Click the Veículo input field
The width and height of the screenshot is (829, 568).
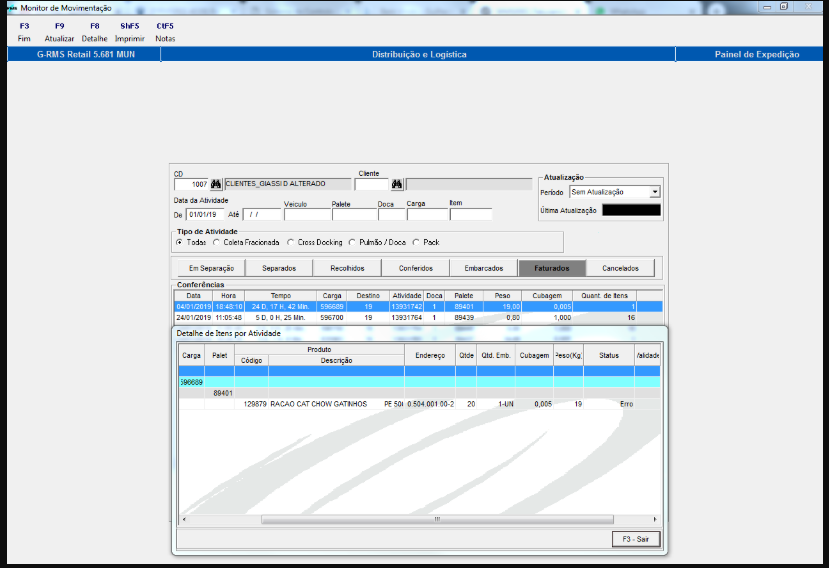pos(307,215)
